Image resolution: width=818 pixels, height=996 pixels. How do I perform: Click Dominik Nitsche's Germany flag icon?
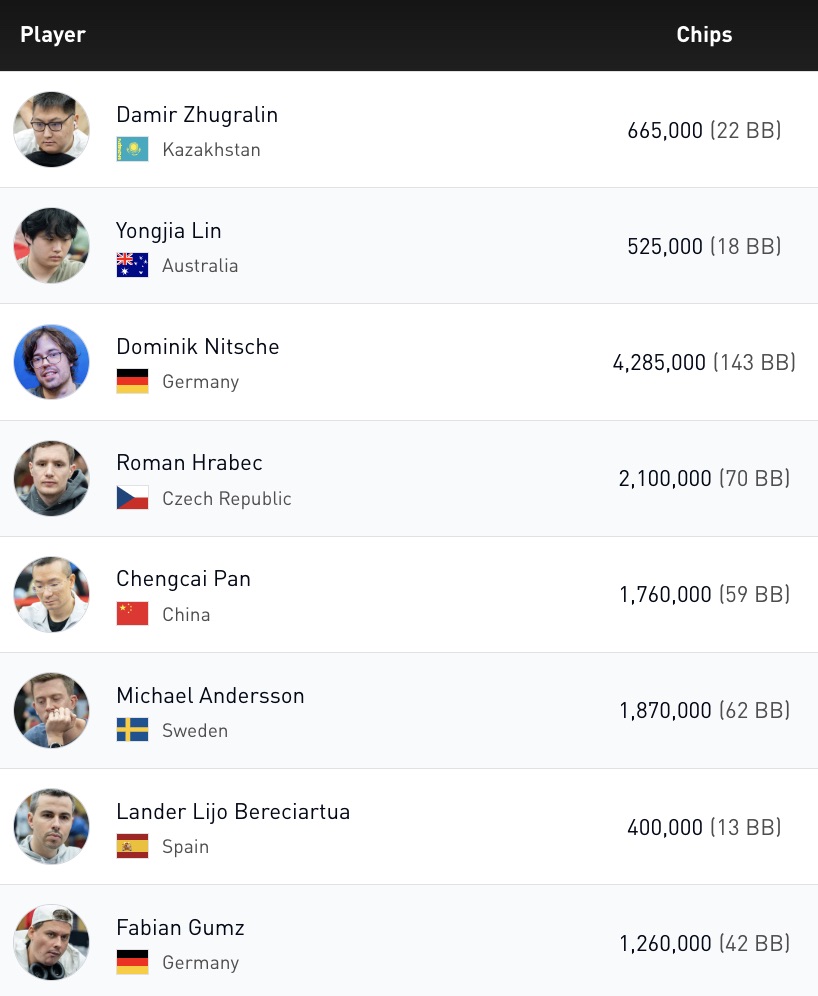click(132, 382)
